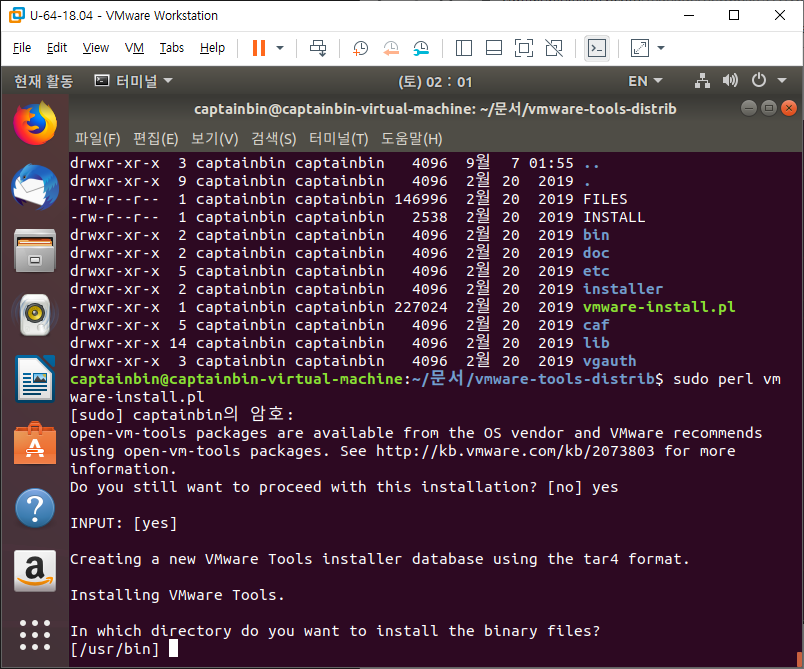Viewport: 804px width, 669px height.
Task: Open the Help question mark icon
Action: tap(35, 508)
